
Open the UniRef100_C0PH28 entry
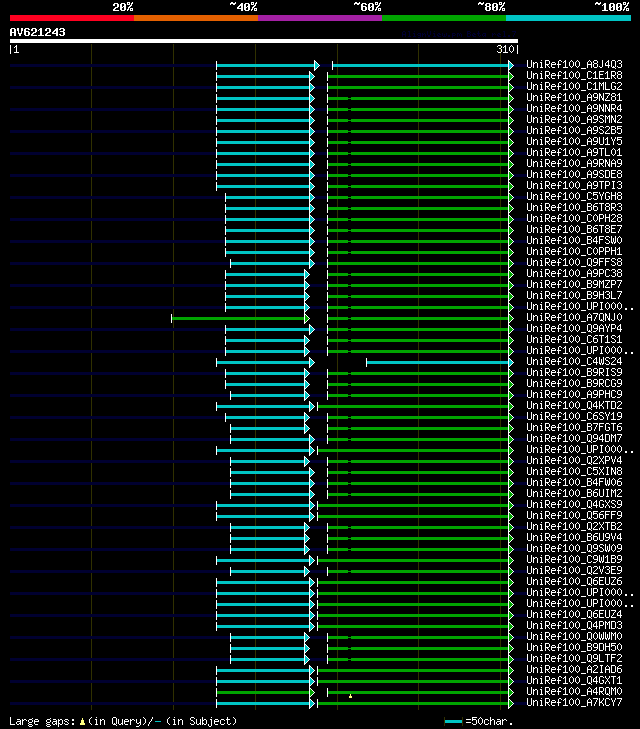click(574, 219)
